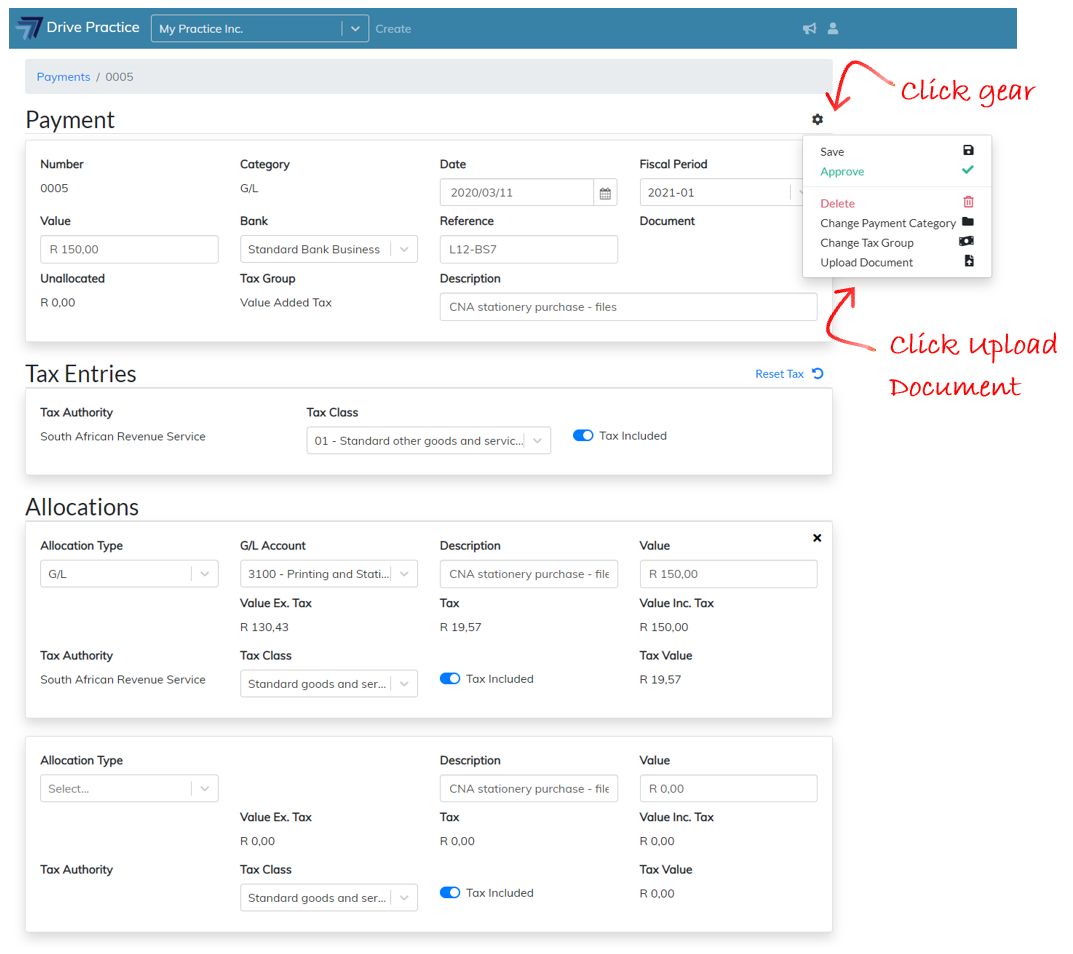The image size is (1073, 954).
Task: Open the Fiscal Period 2021-01 dropdown
Action: (721, 193)
